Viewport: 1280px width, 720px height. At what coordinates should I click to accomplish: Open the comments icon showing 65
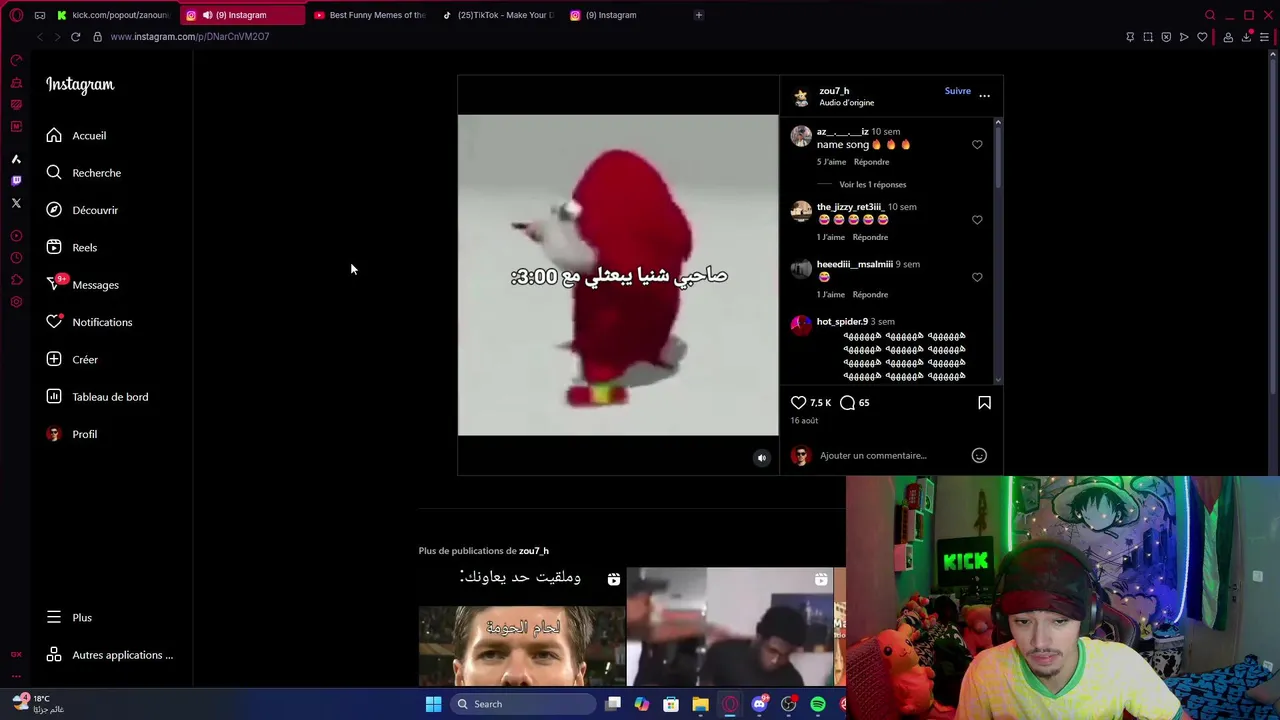[847, 402]
